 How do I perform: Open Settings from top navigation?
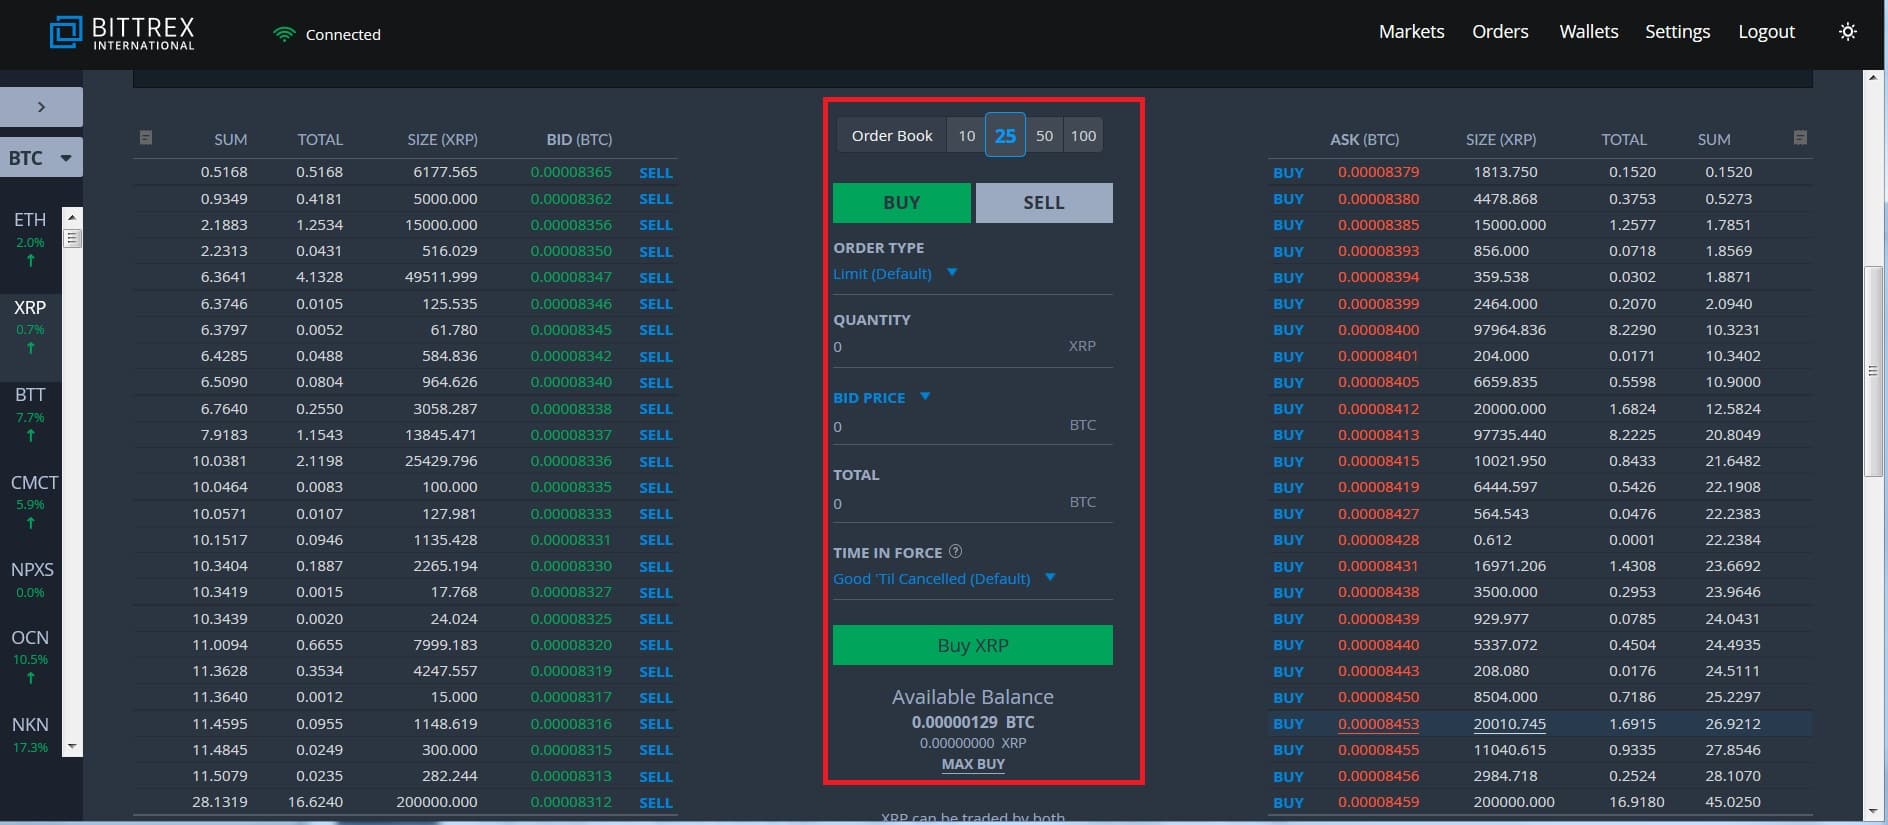tap(1677, 32)
